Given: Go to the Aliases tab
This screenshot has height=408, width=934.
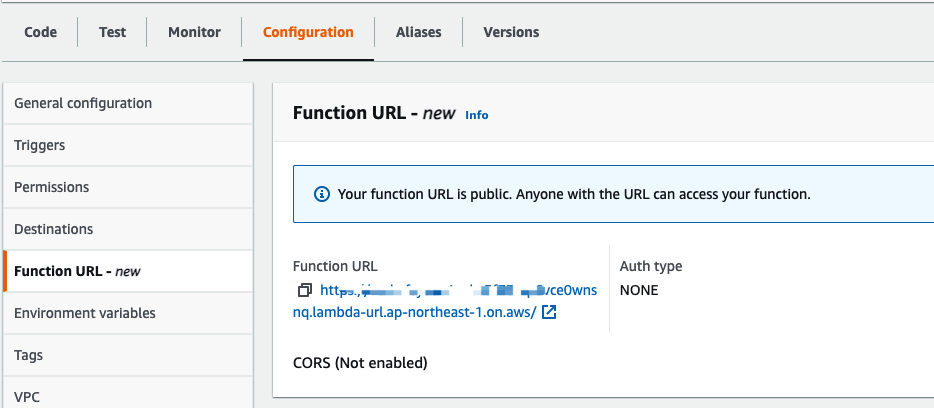Looking at the screenshot, I should (x=418, y=32).
